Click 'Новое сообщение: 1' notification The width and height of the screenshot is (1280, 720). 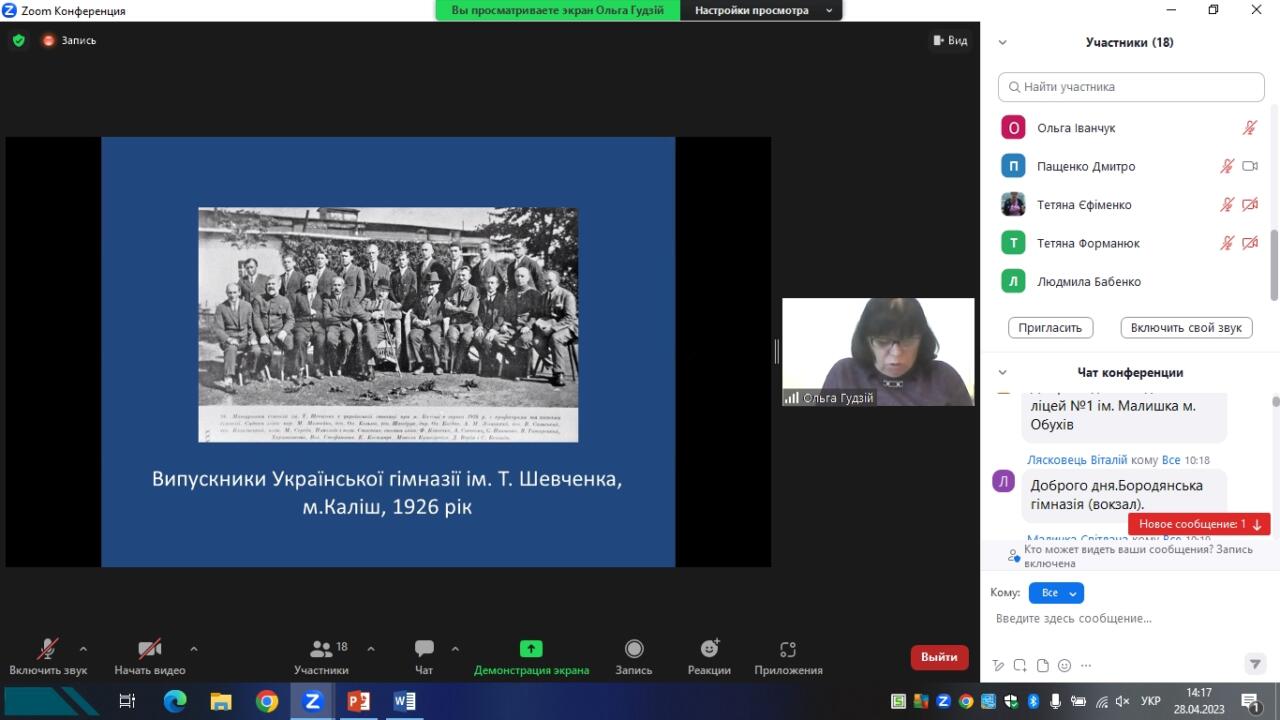tap(1199, 524)
